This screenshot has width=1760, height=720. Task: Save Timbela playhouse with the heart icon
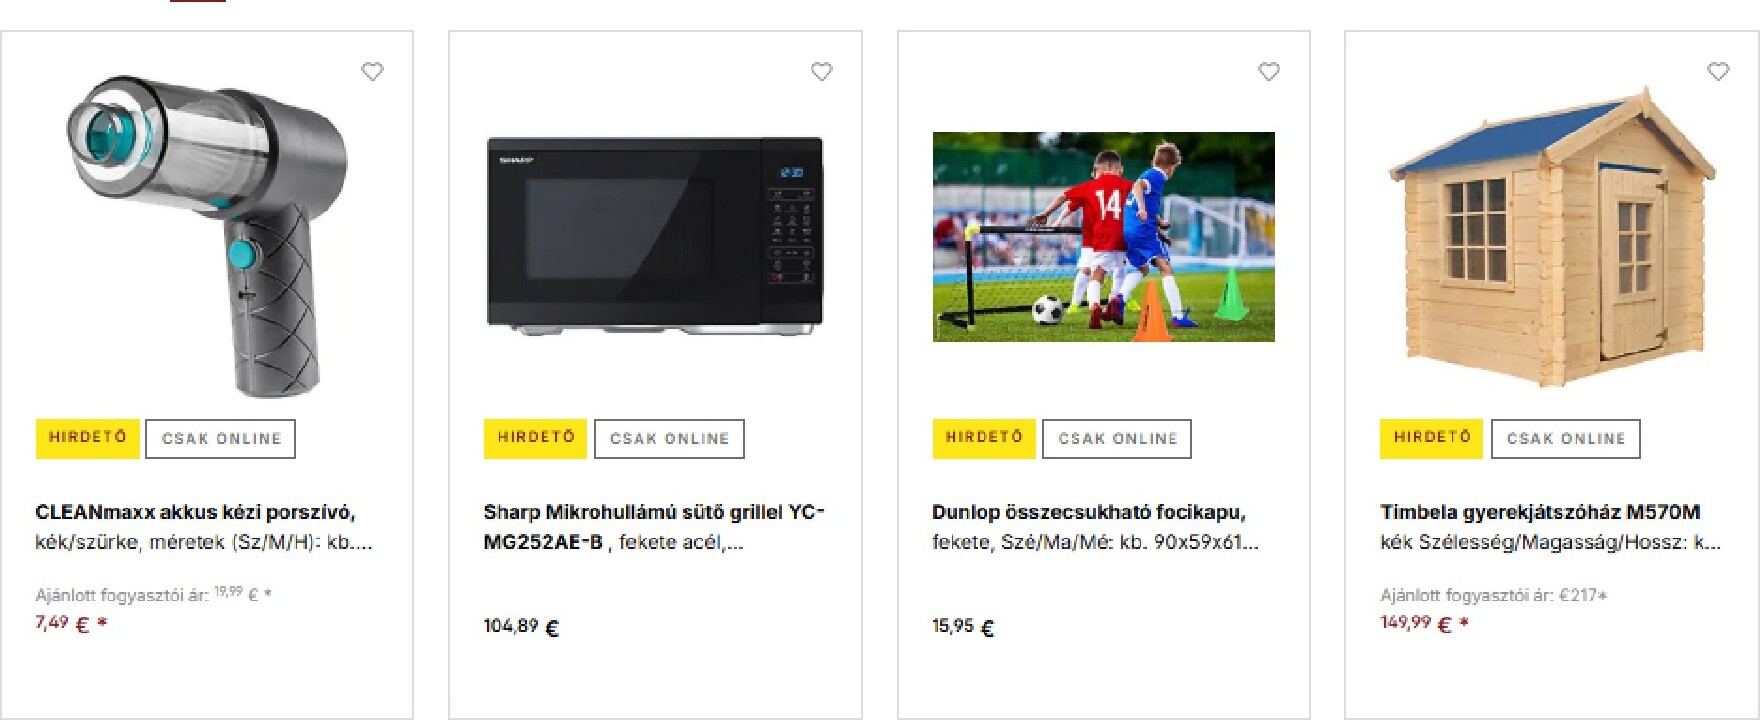pos(1718,72)
